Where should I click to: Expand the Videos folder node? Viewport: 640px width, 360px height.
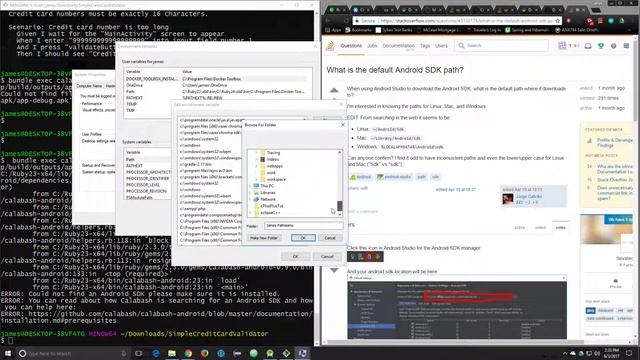coord(256,159)
